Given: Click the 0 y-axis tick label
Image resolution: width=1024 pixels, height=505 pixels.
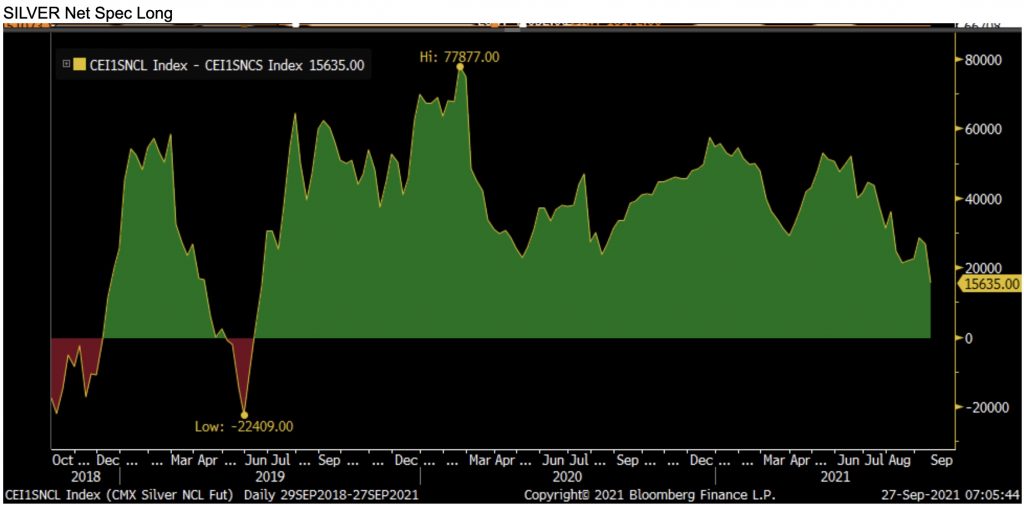Looking at the screenshot, I should coord(967,338).
